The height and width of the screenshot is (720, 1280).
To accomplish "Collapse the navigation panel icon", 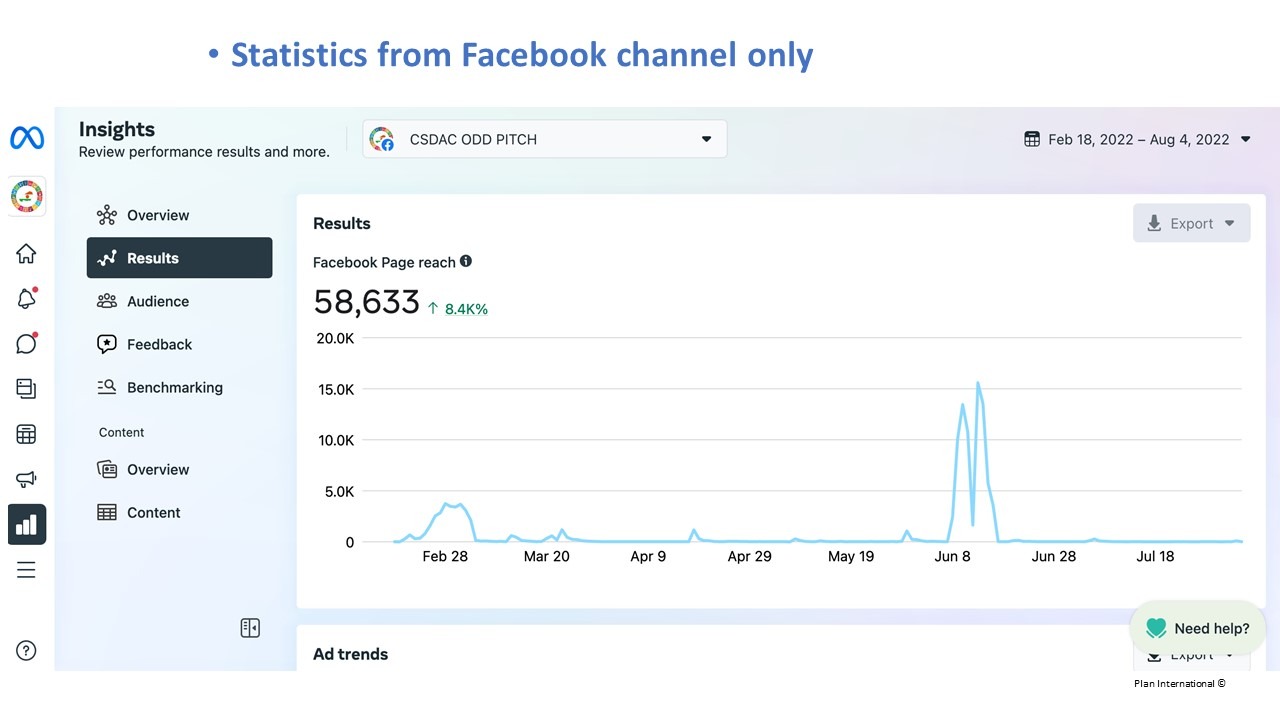I will point(250,628).
